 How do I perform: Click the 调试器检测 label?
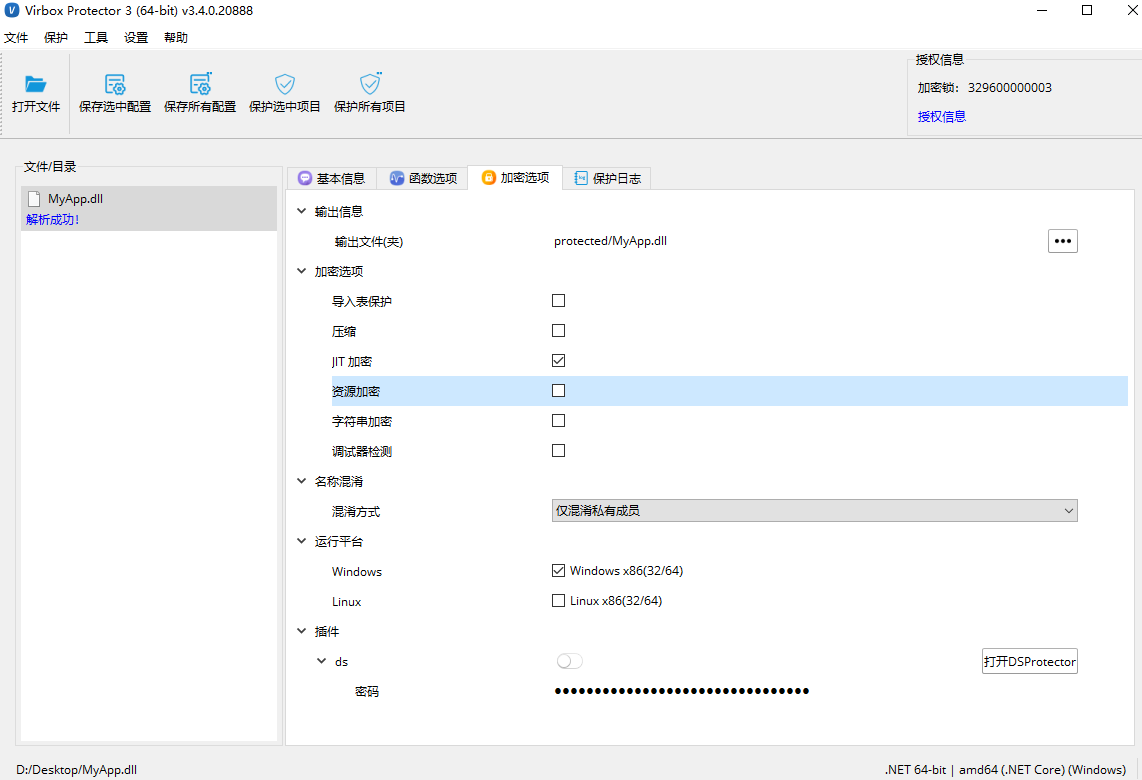362,452
